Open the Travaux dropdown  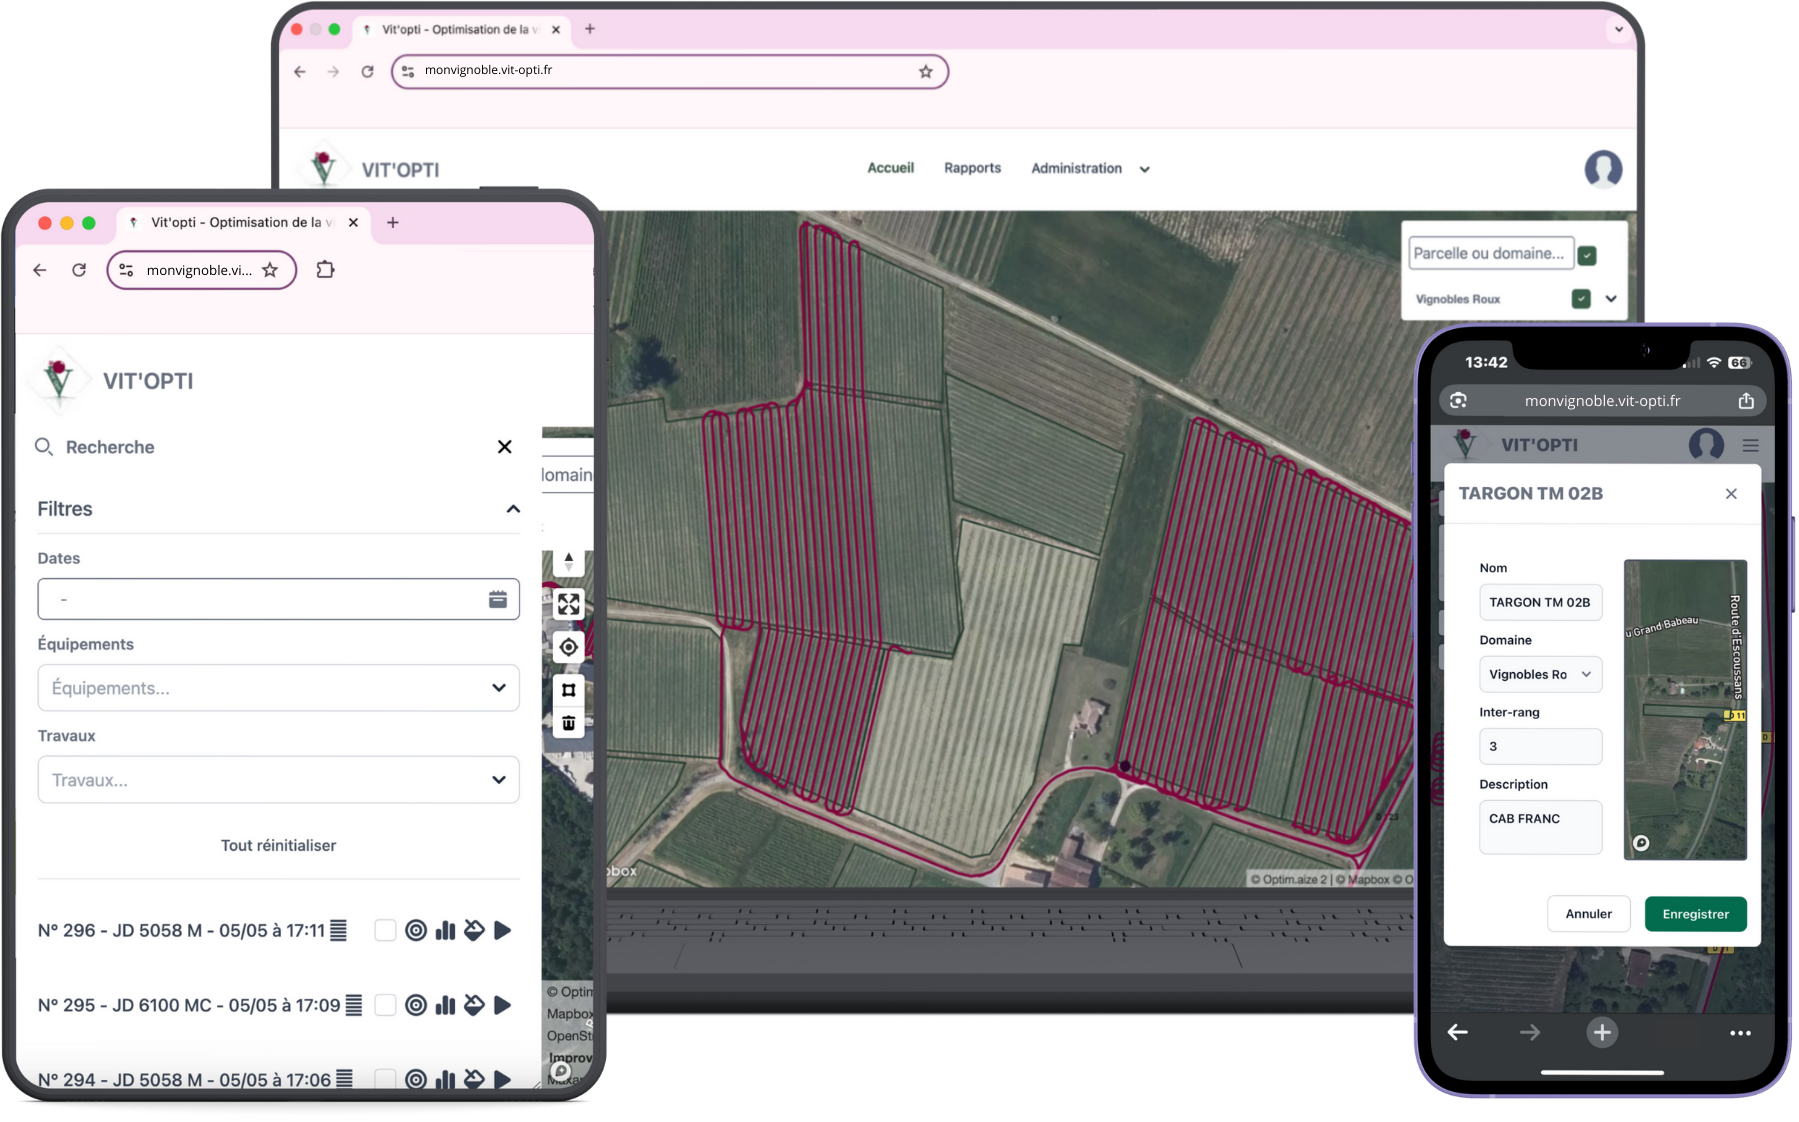point(278,780)
